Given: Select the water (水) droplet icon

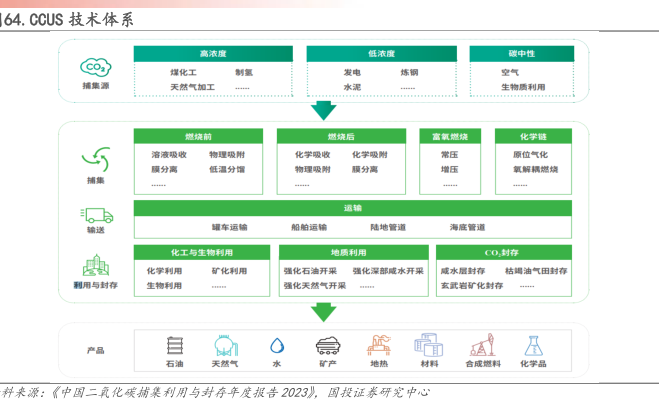Looking at the screenshot, I should coord(275,347).
